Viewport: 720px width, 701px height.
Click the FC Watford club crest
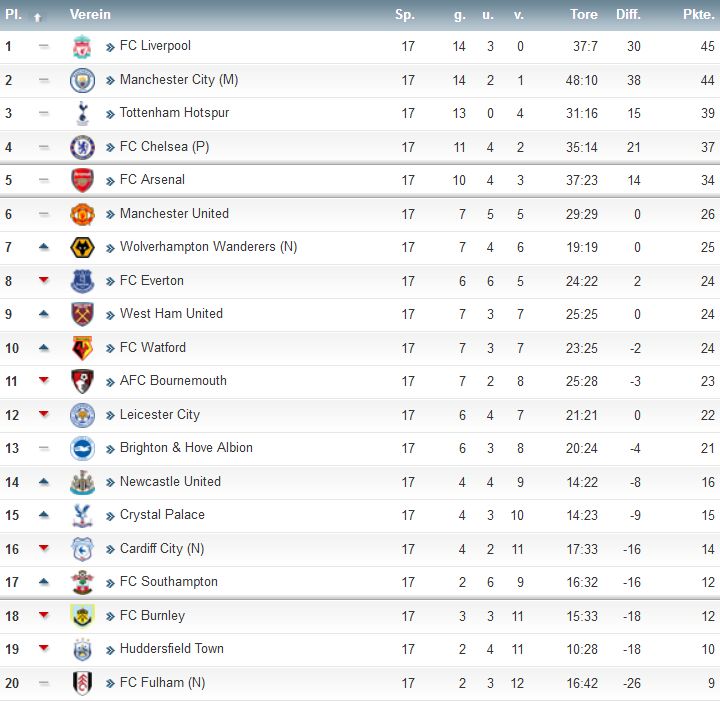(x=82, y=348)
